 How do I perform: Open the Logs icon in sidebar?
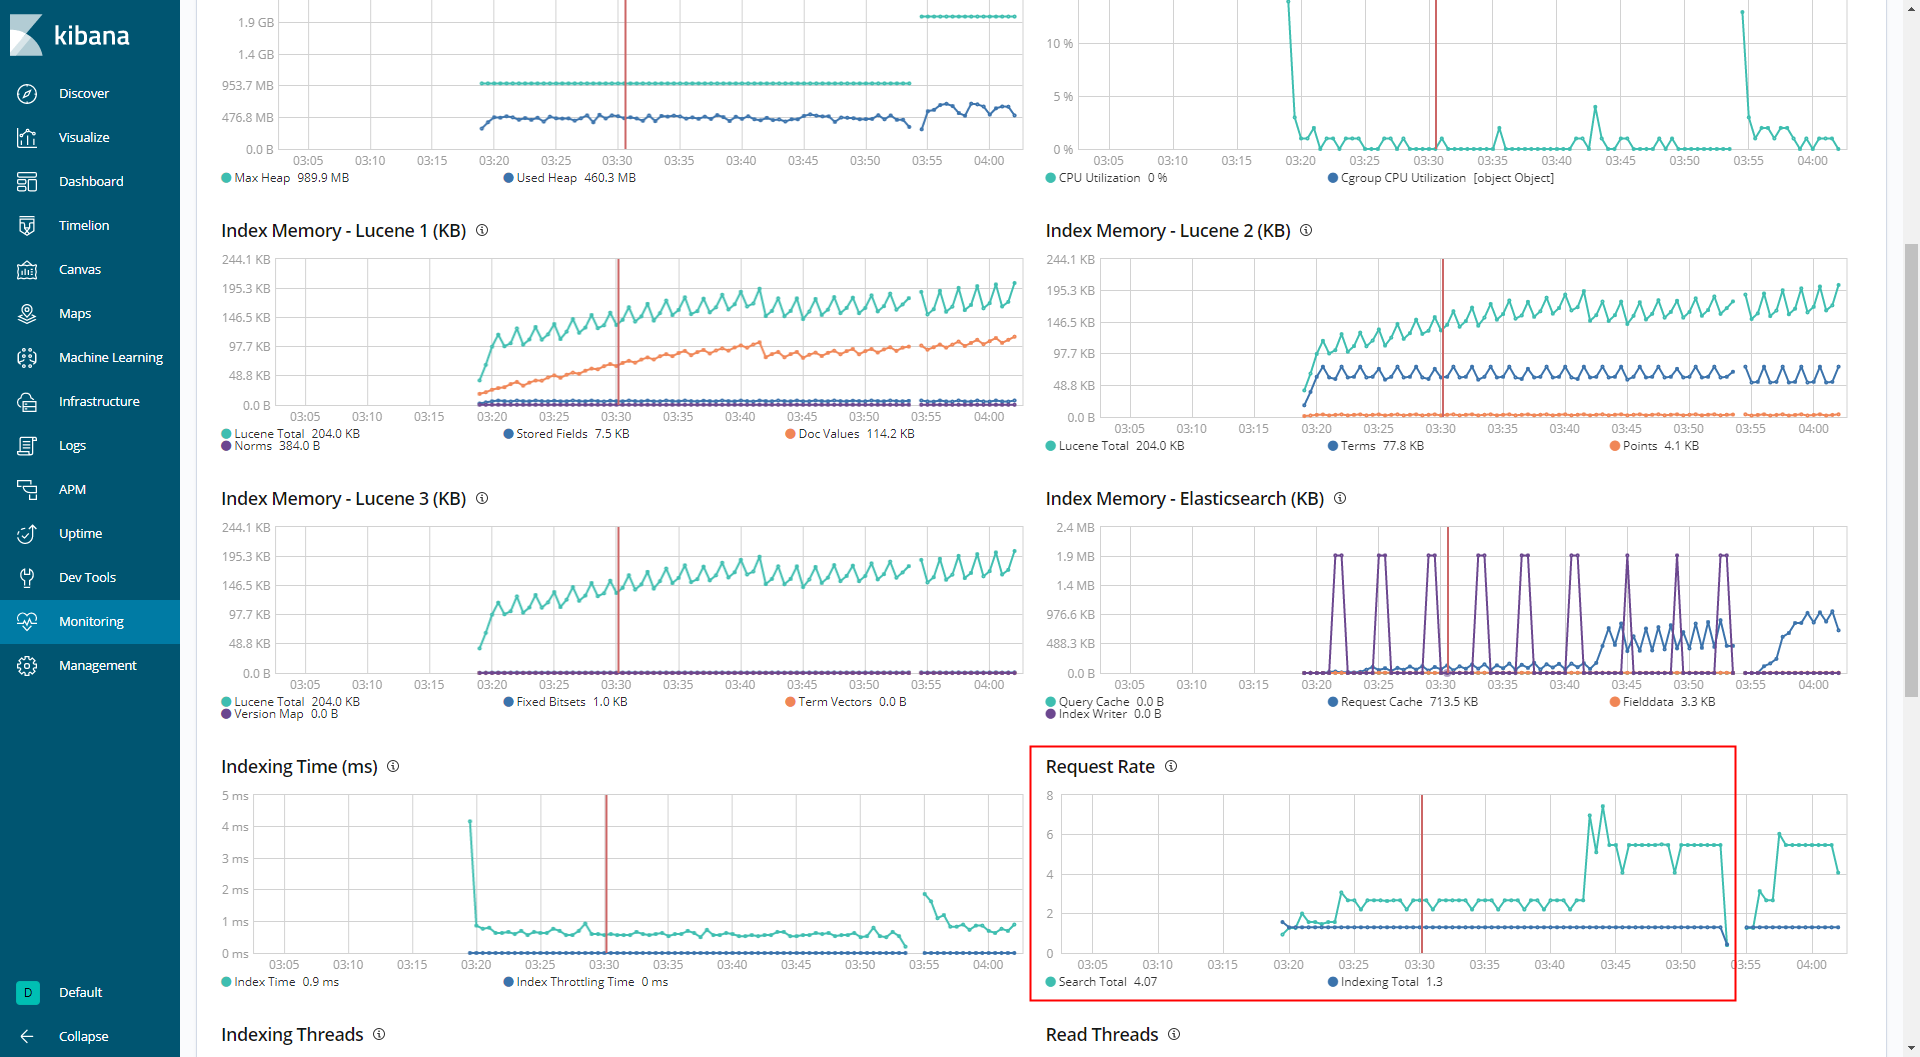point(27,445)
